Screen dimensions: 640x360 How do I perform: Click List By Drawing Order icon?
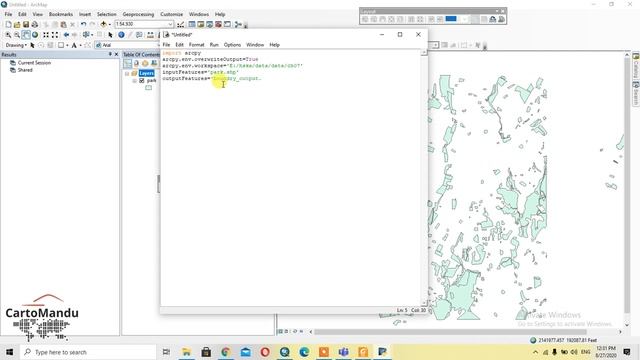click(x=127, y=63)
